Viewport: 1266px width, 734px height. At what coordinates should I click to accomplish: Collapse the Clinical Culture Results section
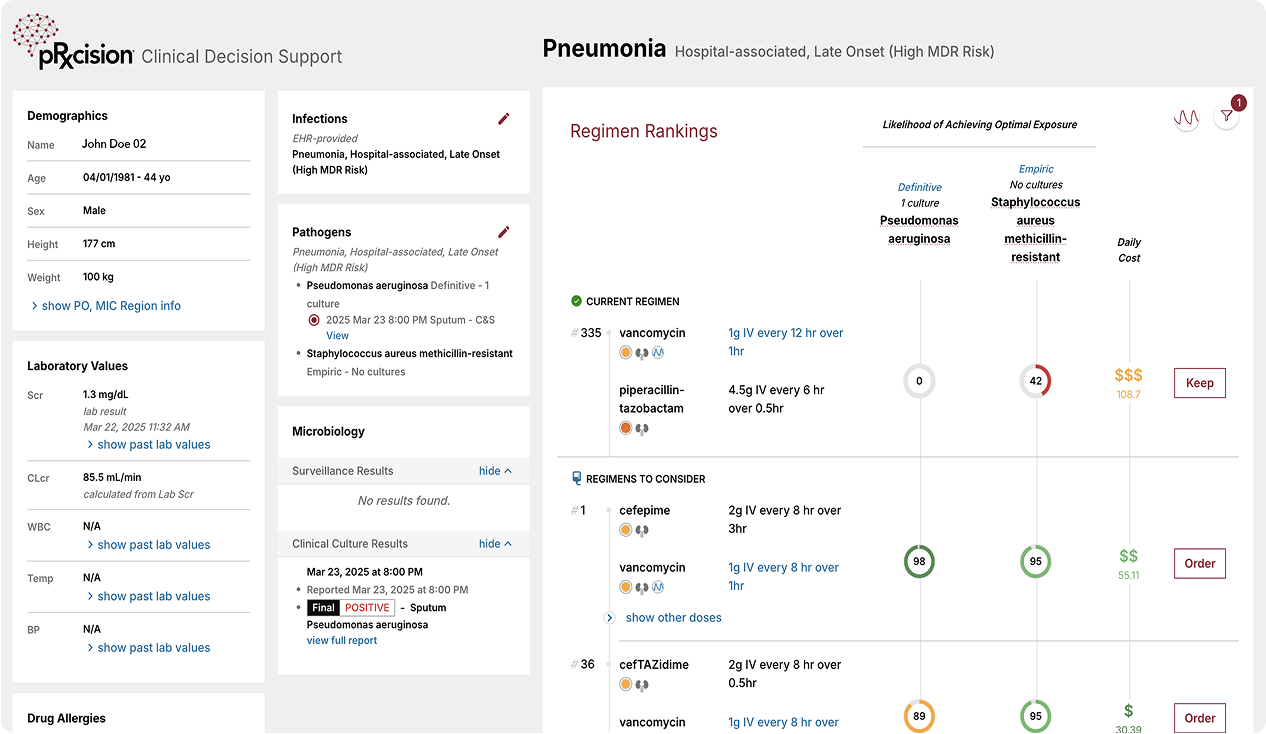tap(495, 544)
